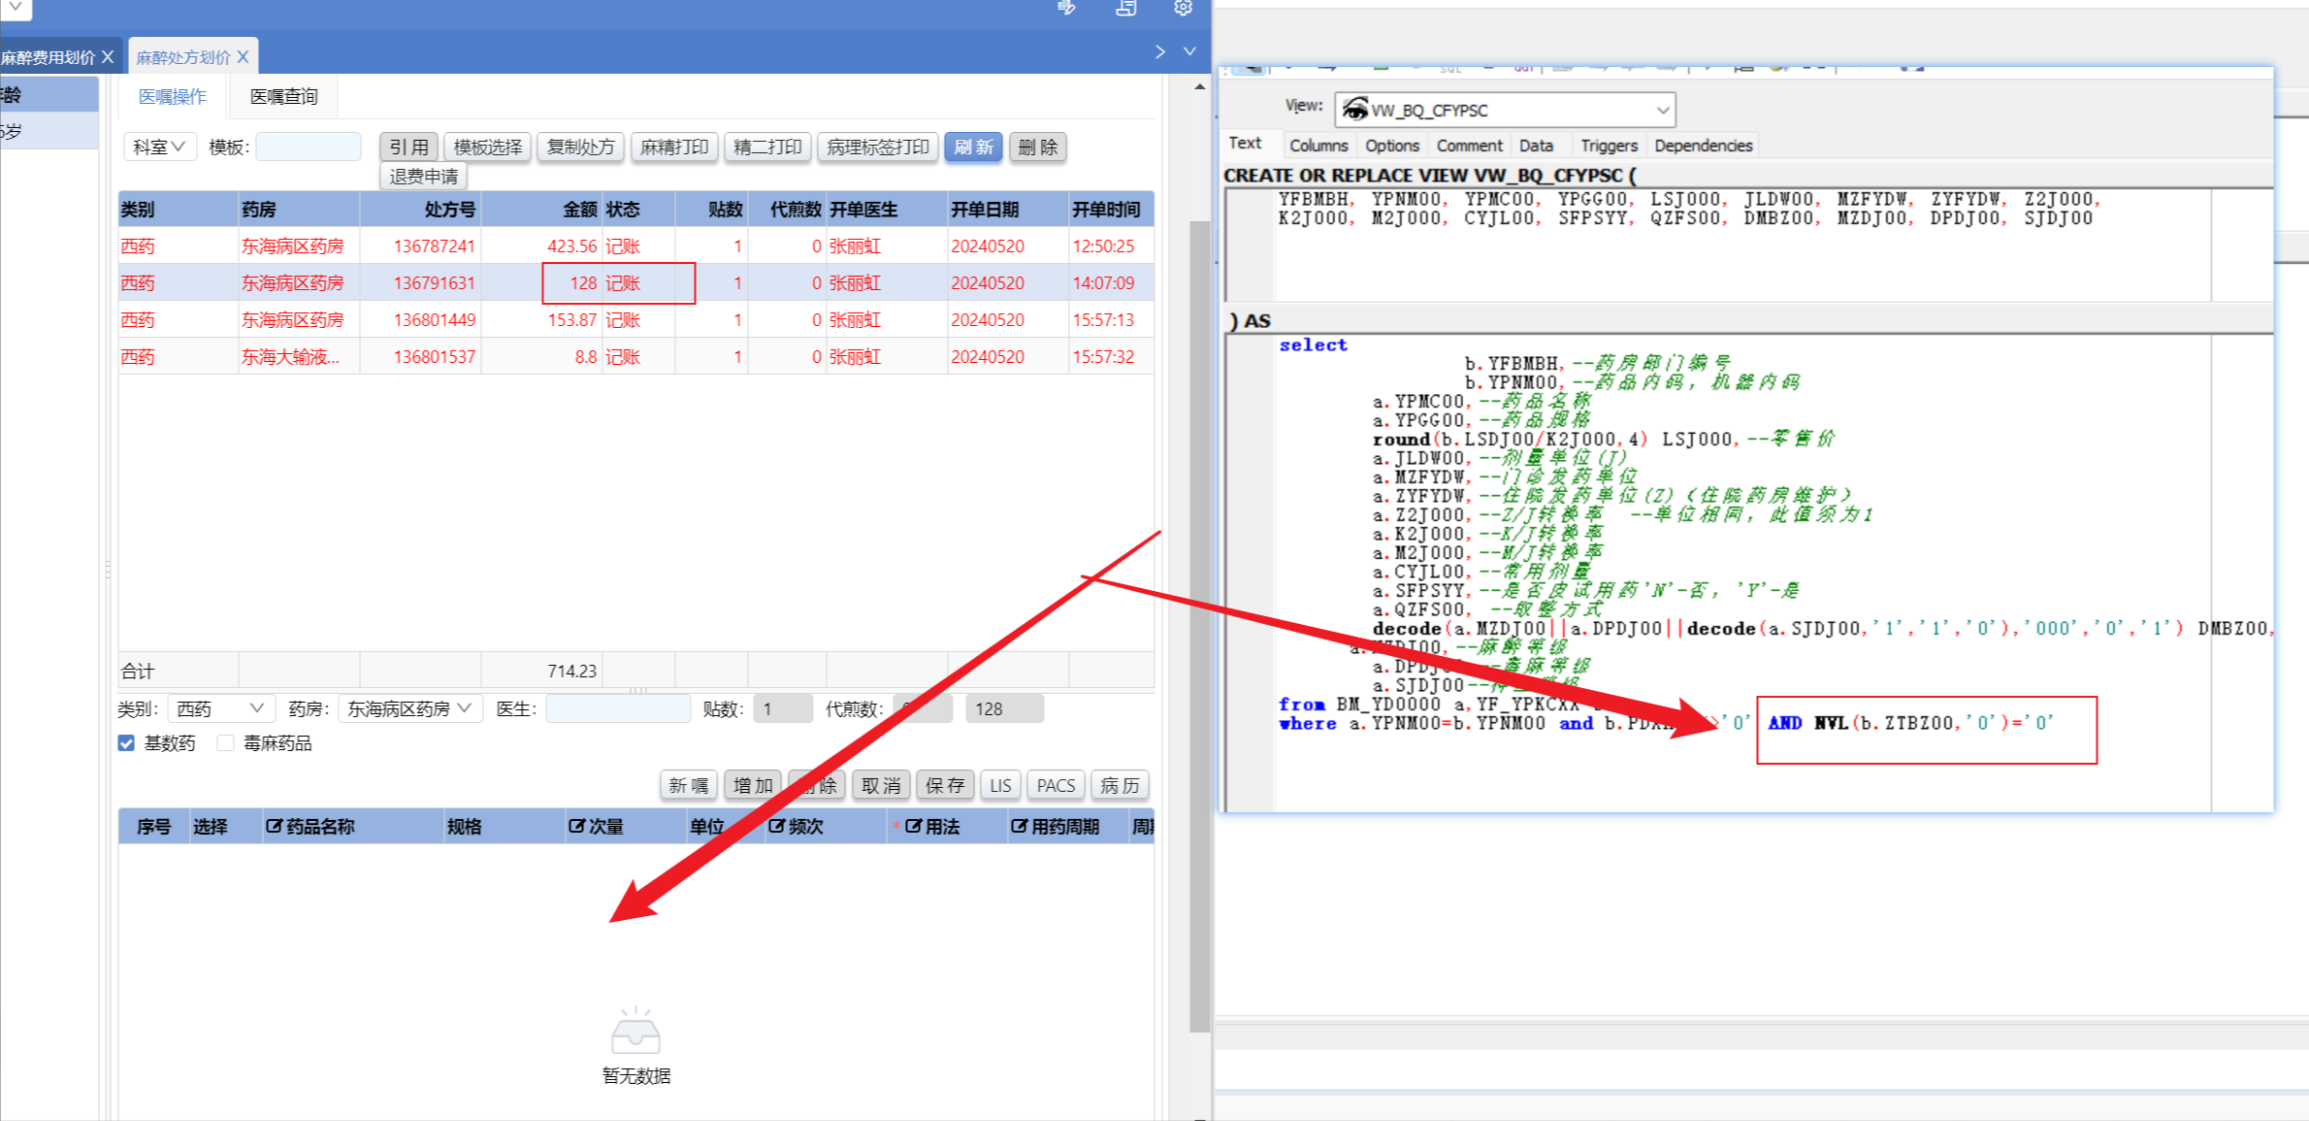Screen dimensions: 2309x1121
Task: Click edit icon on 用法 column header
Action: point(913,826)
